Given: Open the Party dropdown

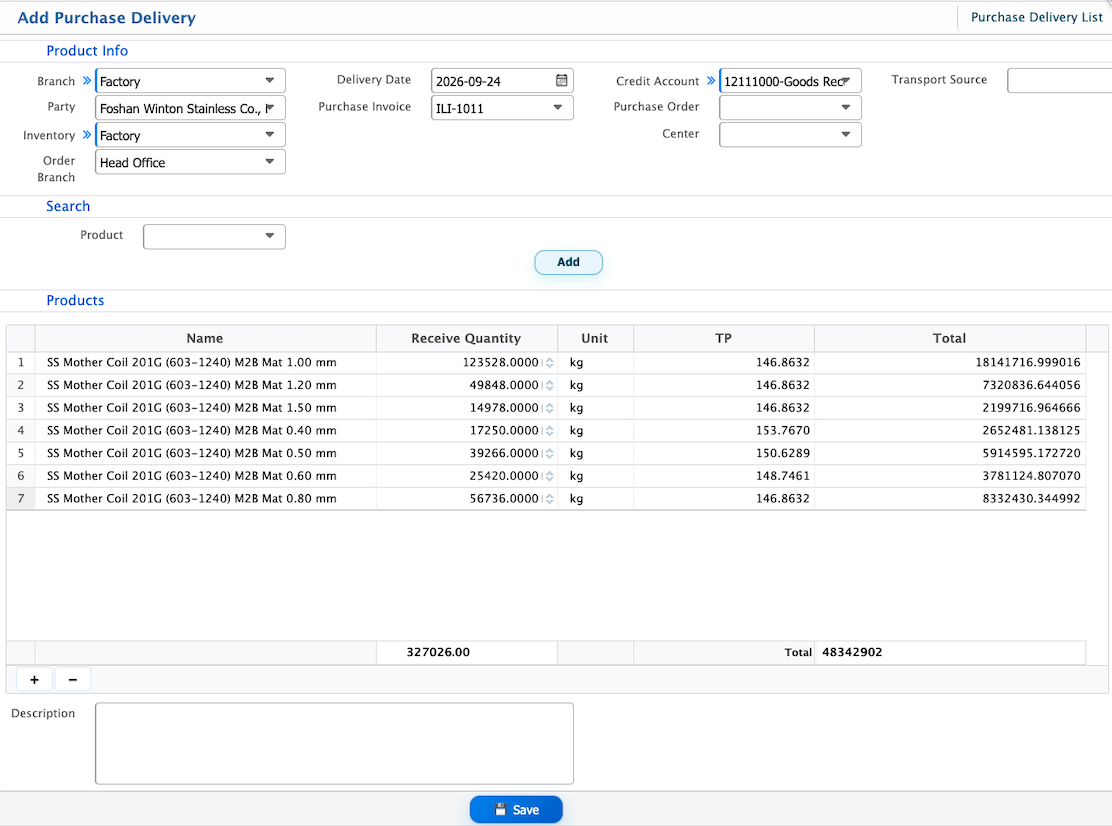Looking at the screenshot, I should 269,108.
